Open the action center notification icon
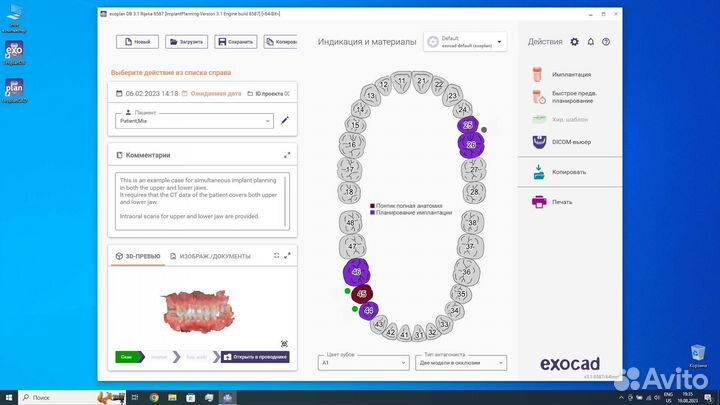 (708, 398)
